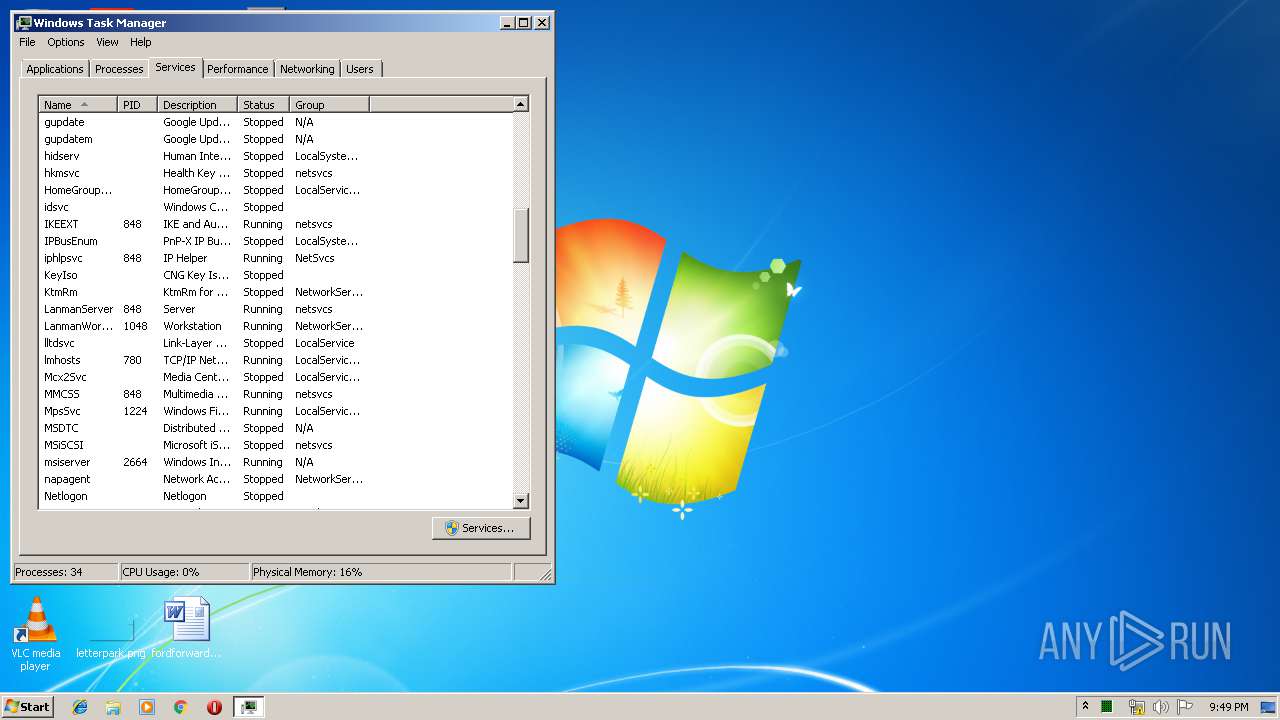Select the gupdate service row
Image resolution: width=1280 pixels, height=720 pixels.
275,122
